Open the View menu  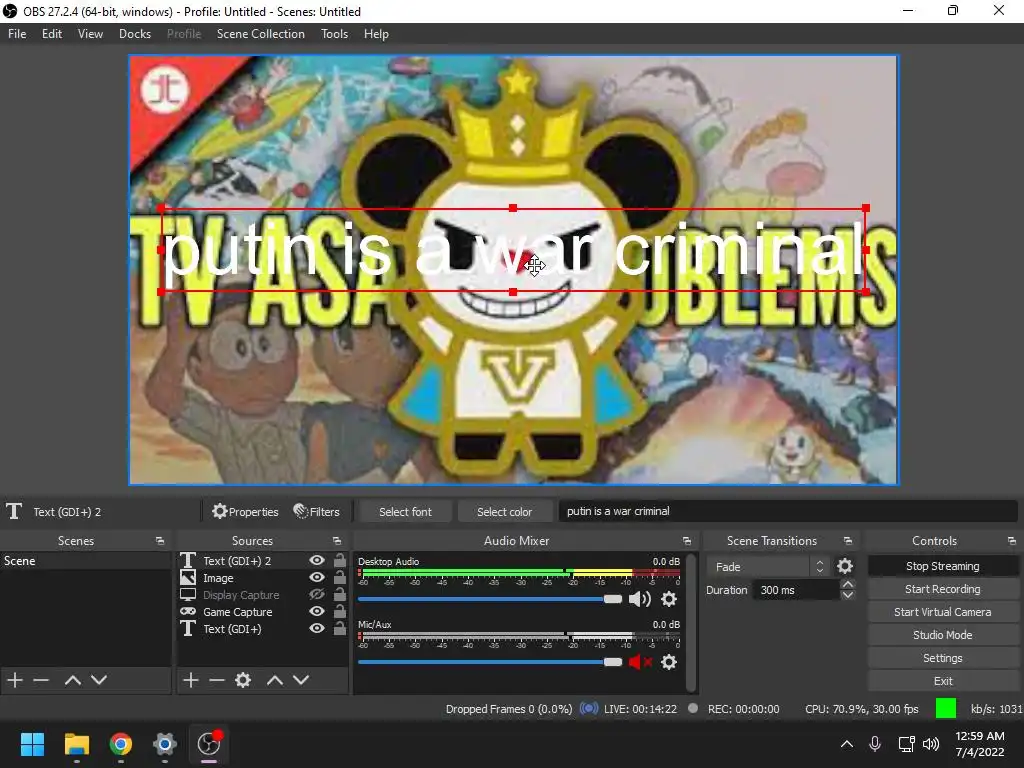pos(90,34)
